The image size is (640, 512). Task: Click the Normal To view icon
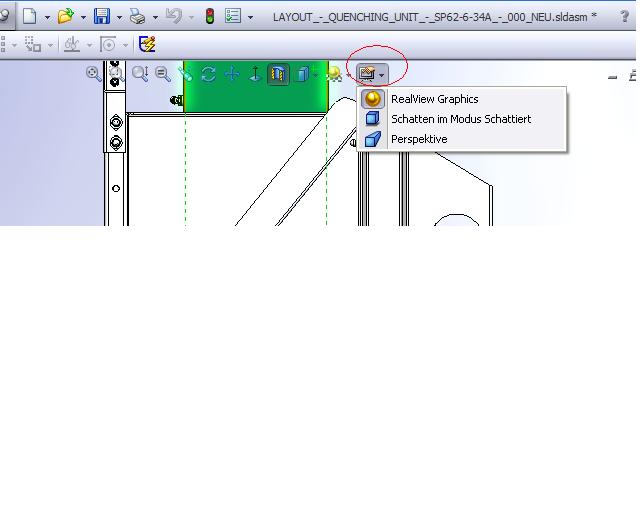pos(255,74)
